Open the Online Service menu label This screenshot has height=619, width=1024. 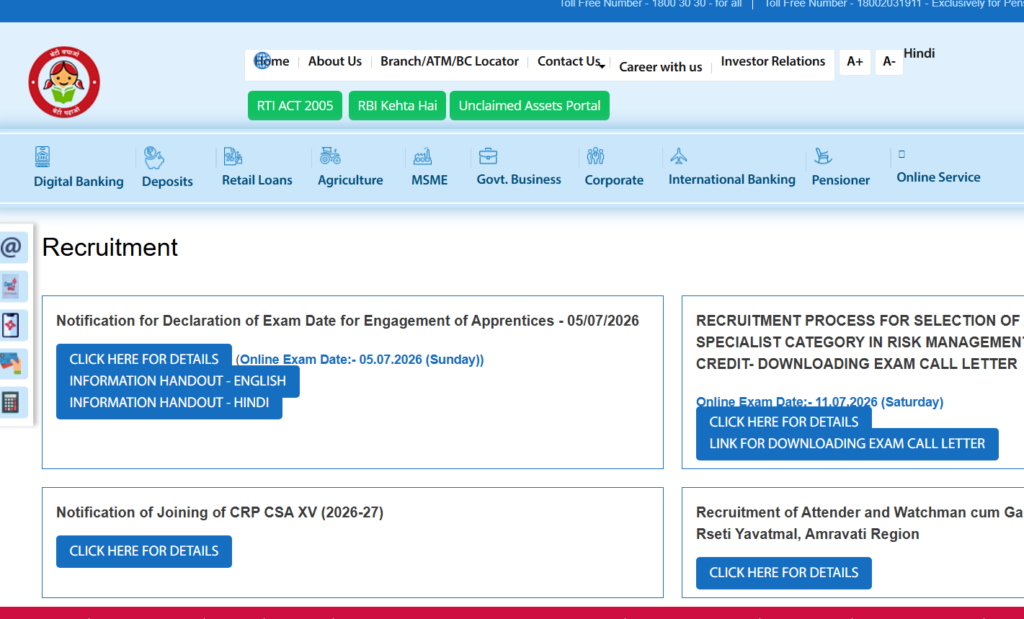click(x=938, y=177)
